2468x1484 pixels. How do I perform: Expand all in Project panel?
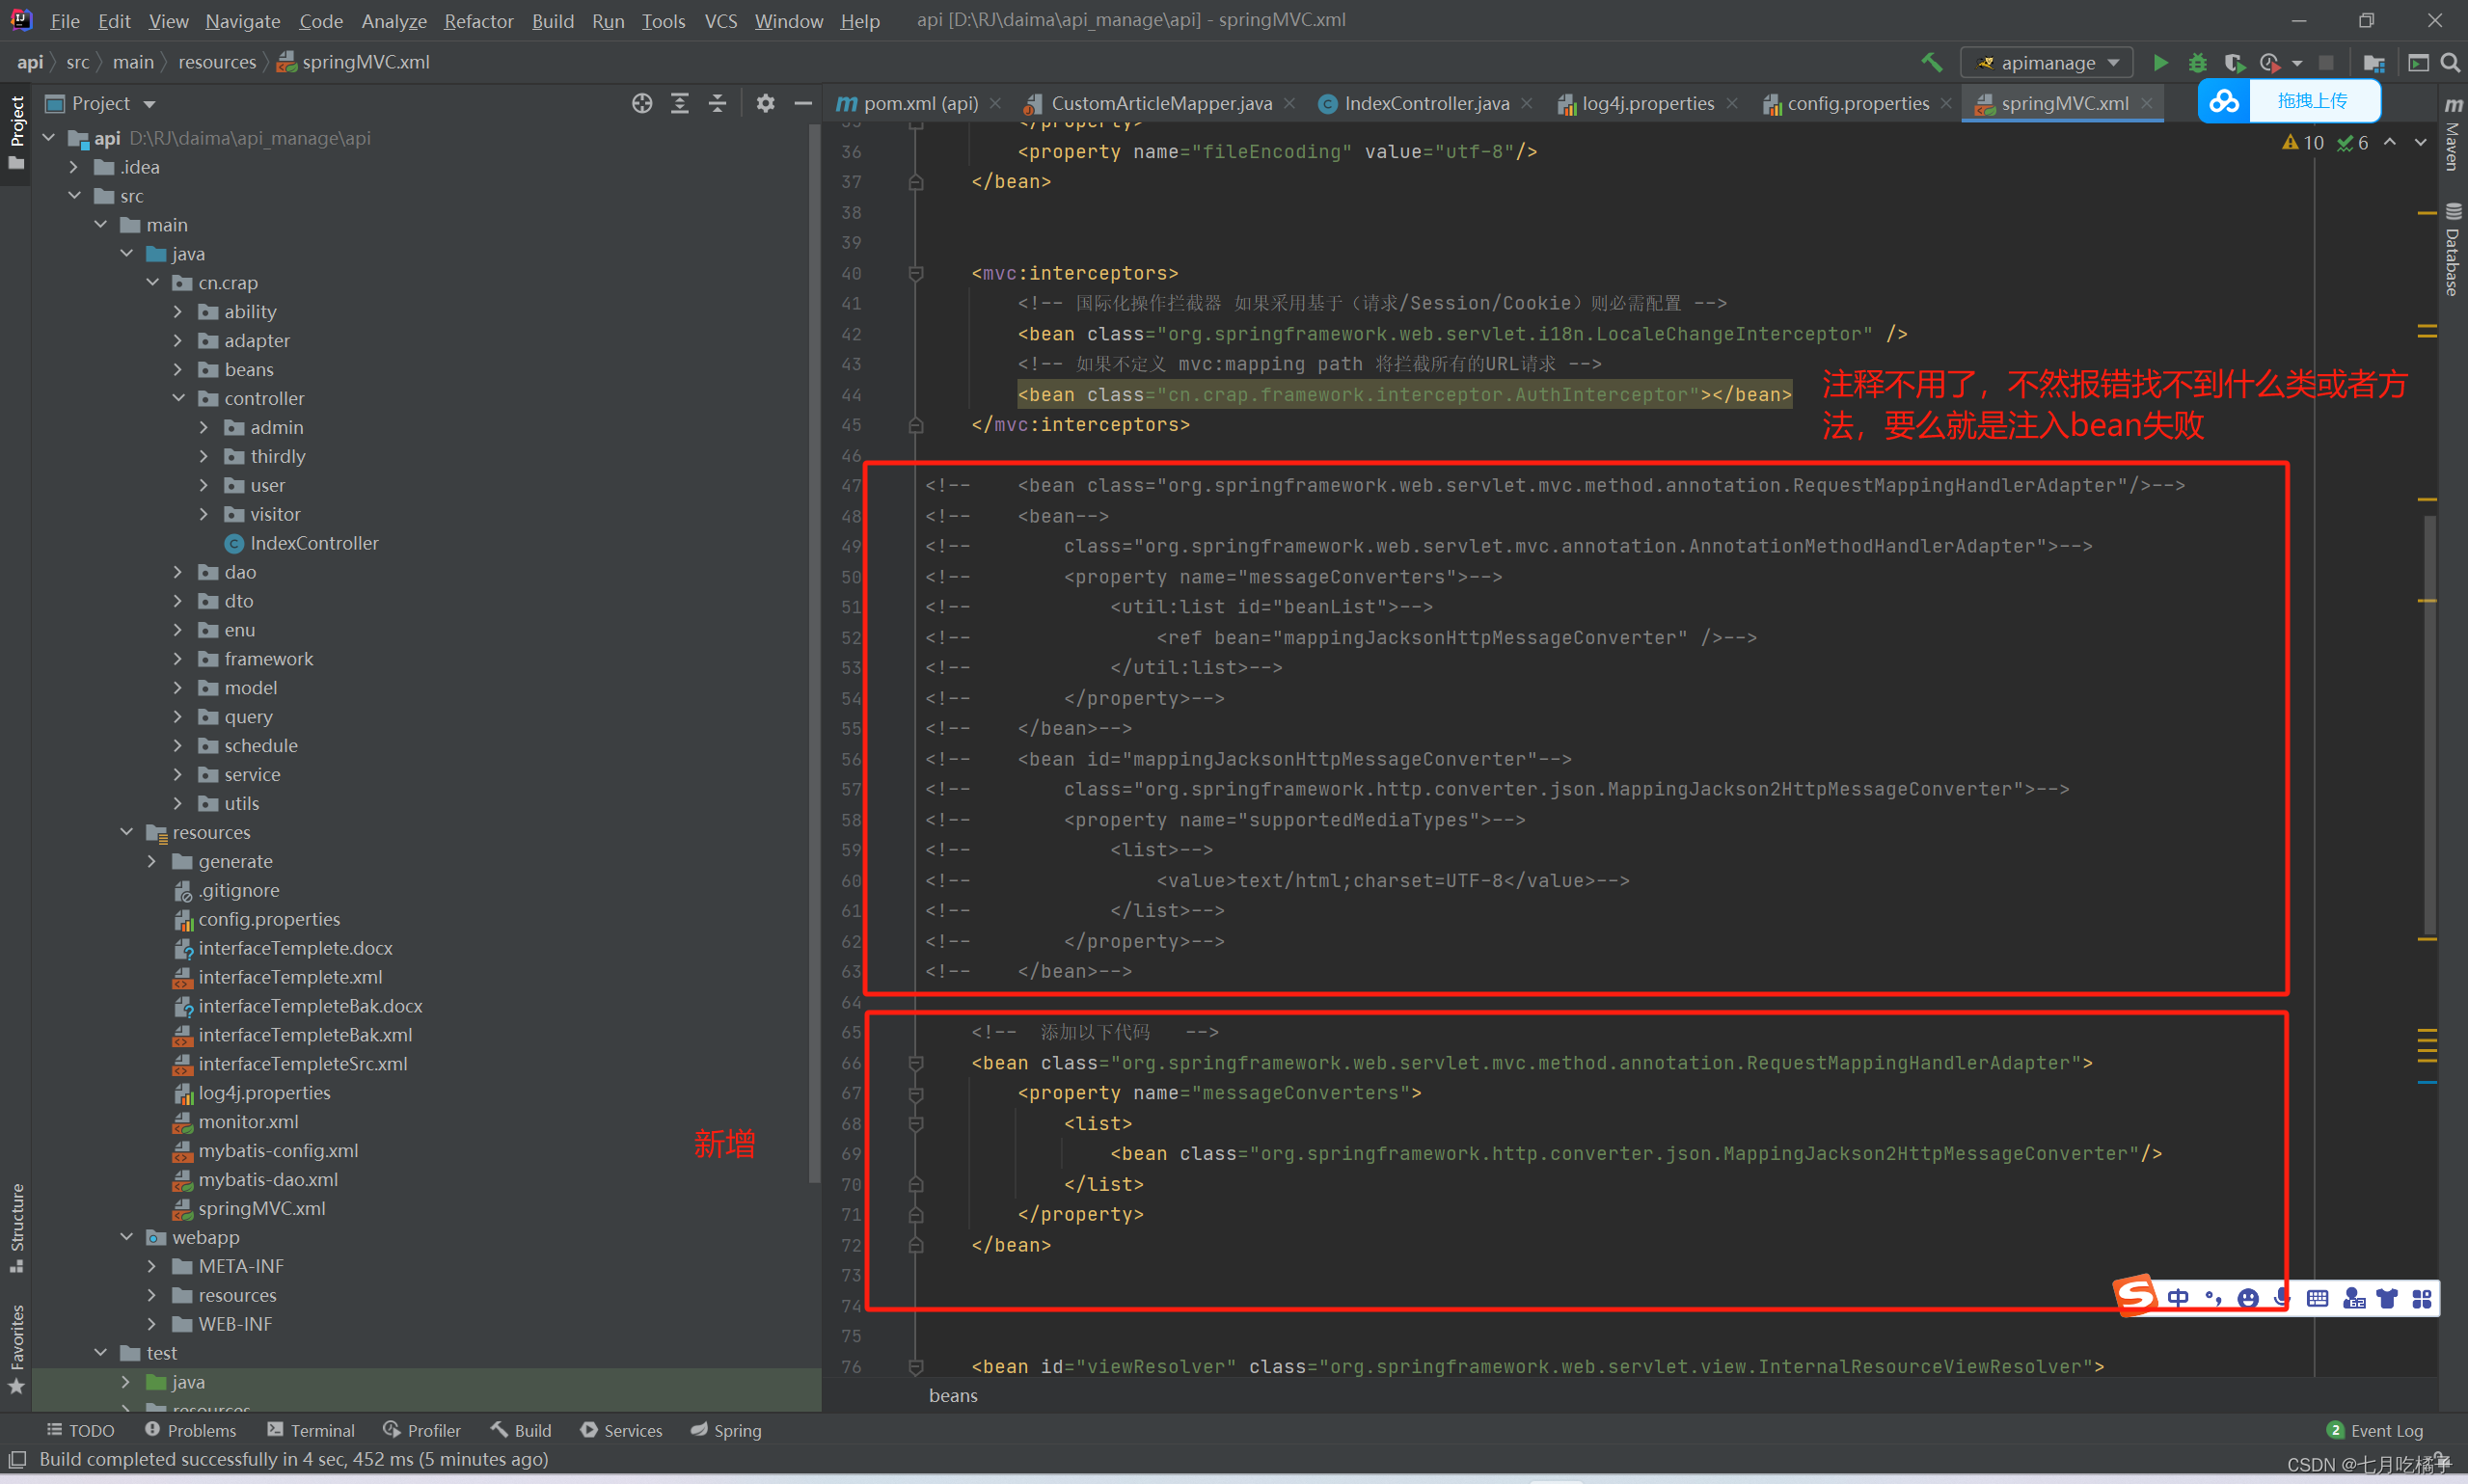680,103
